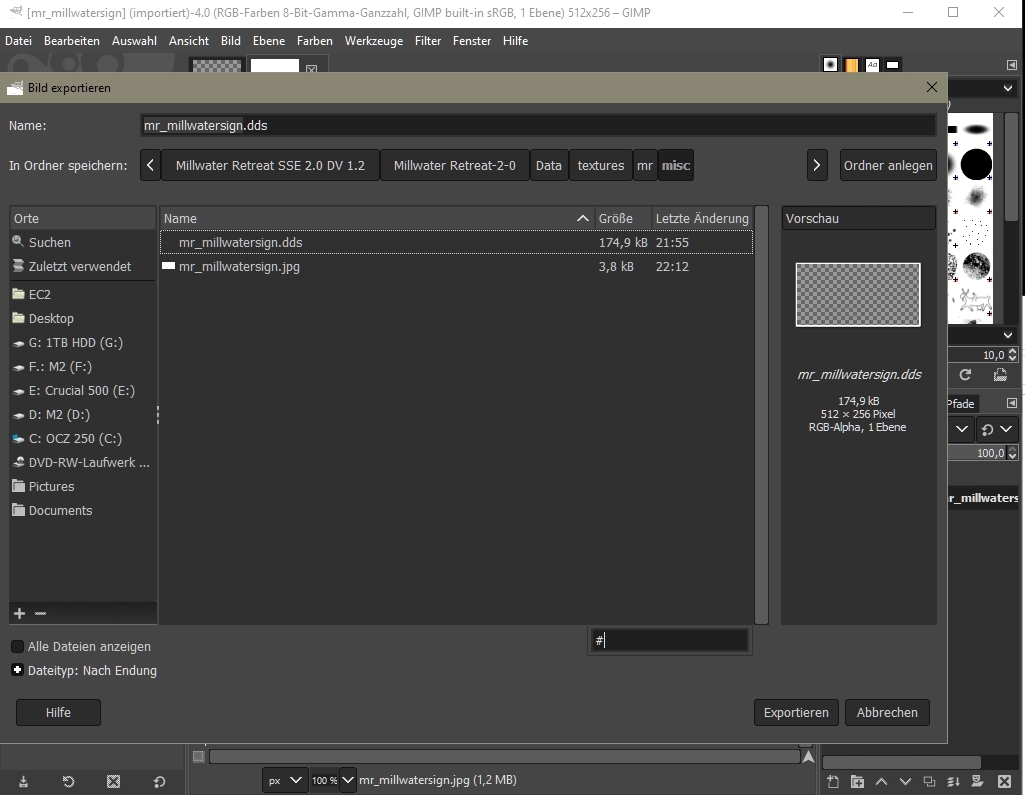
Task: Click the add bookmark plus icon
Action: [19, 613]
